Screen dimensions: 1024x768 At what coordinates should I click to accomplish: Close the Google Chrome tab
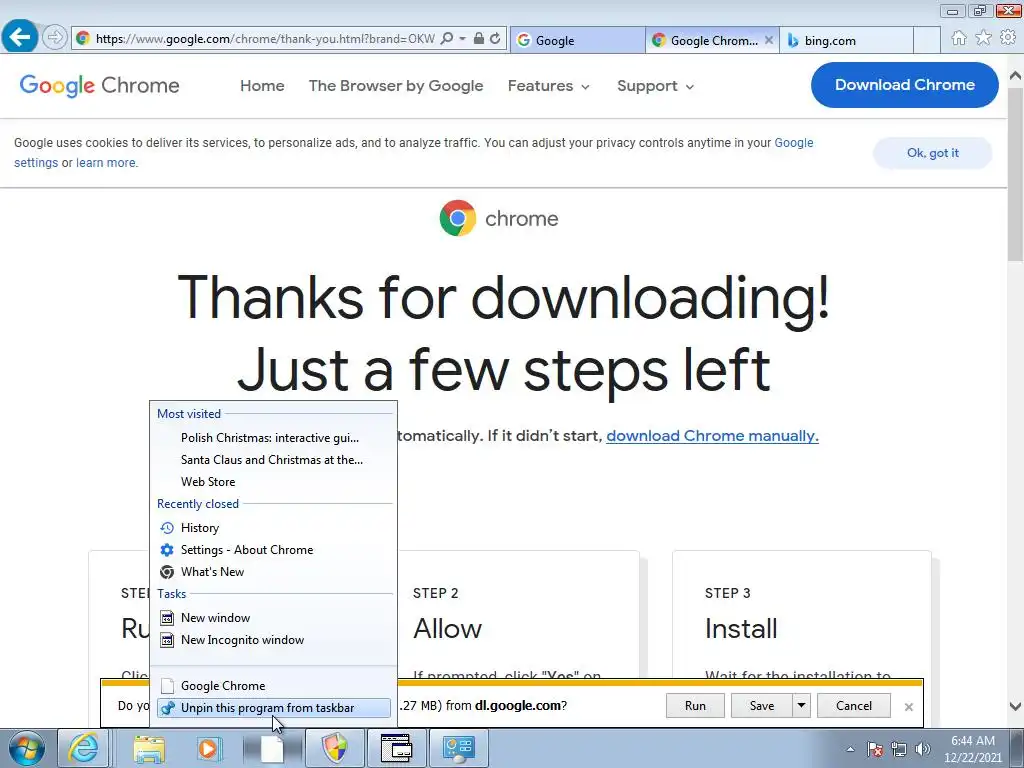pos(769,40)
